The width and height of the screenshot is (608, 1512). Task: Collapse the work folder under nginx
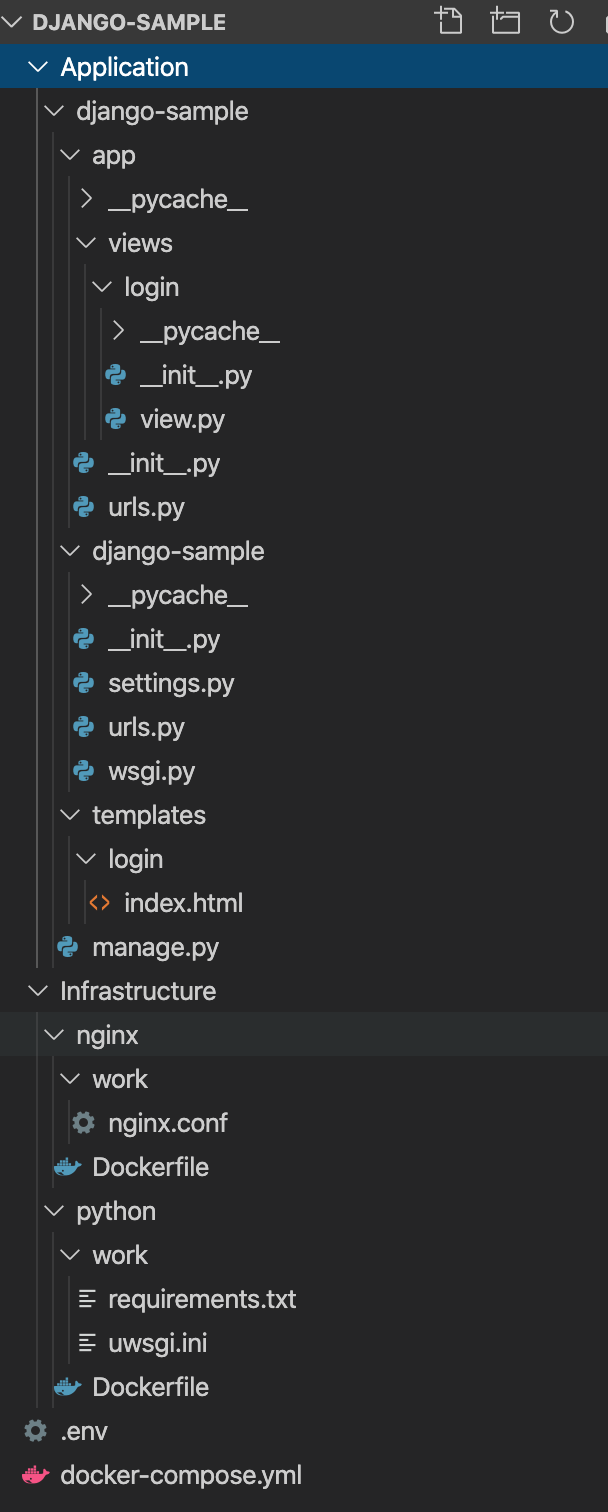[x=70, y=1079]
